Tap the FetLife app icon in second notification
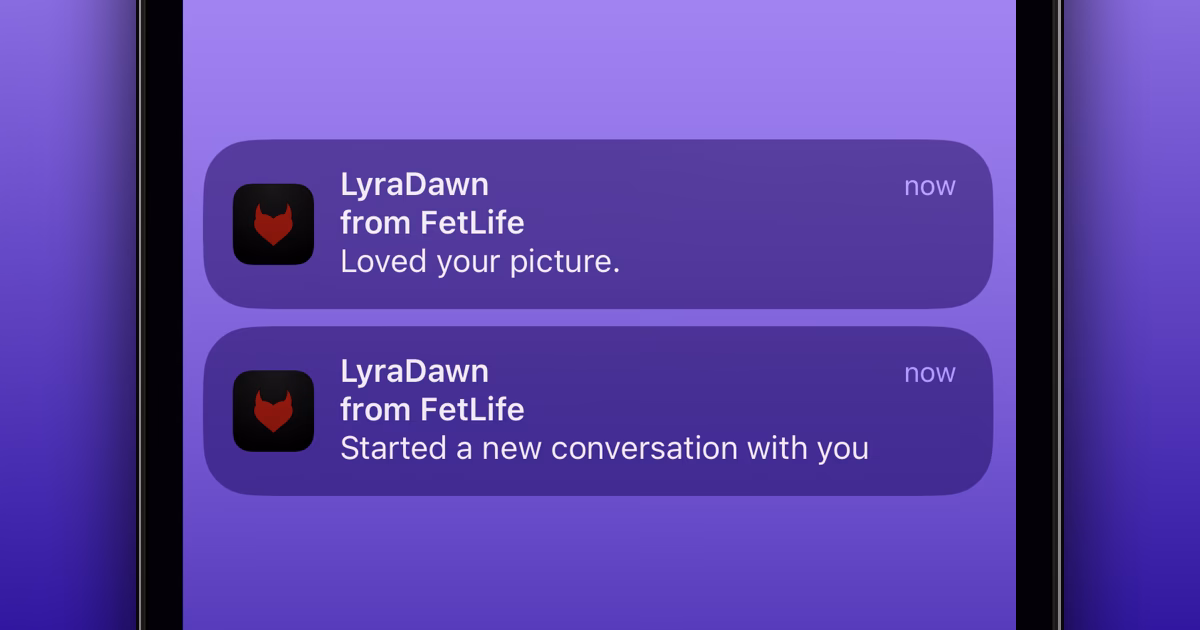 tap(273, 410)
